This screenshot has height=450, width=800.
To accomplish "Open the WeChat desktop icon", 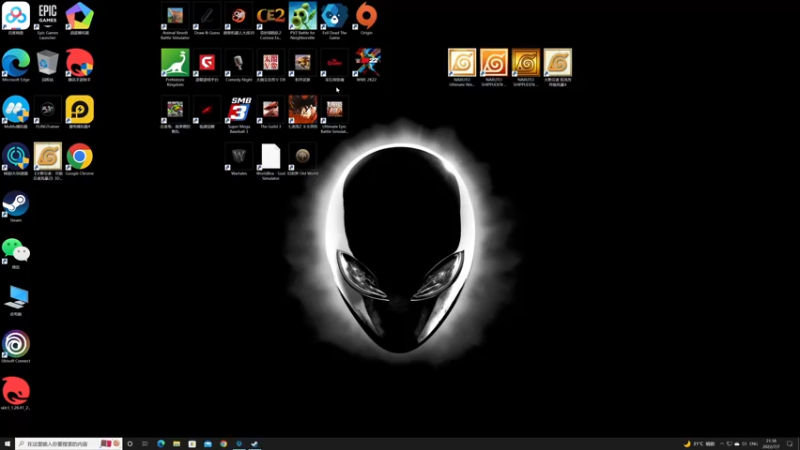I will (x=16, y=253).
